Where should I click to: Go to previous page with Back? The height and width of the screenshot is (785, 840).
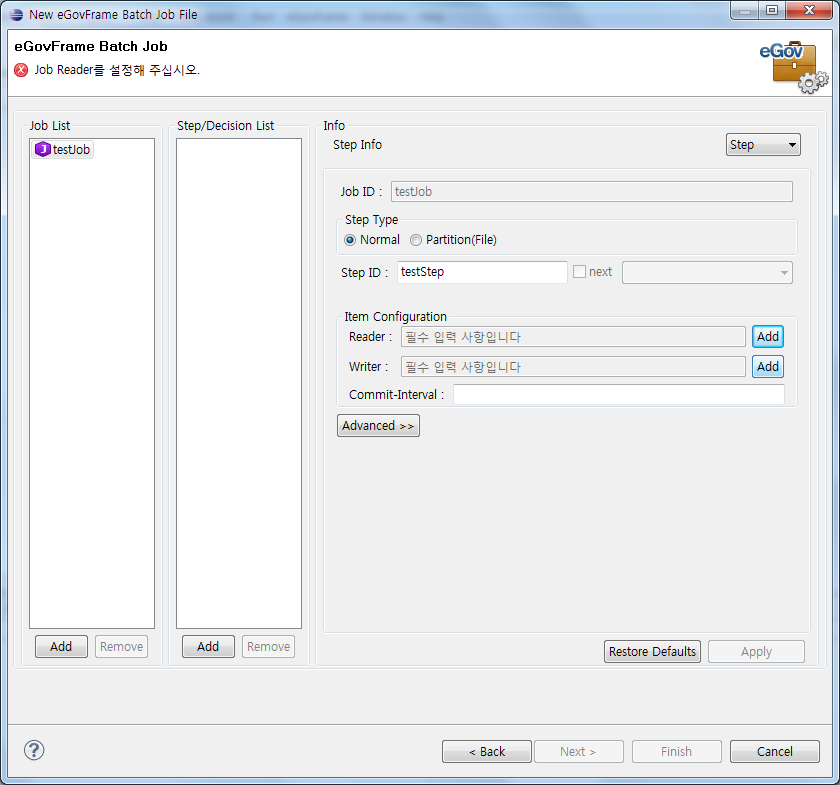coord(486,751)
